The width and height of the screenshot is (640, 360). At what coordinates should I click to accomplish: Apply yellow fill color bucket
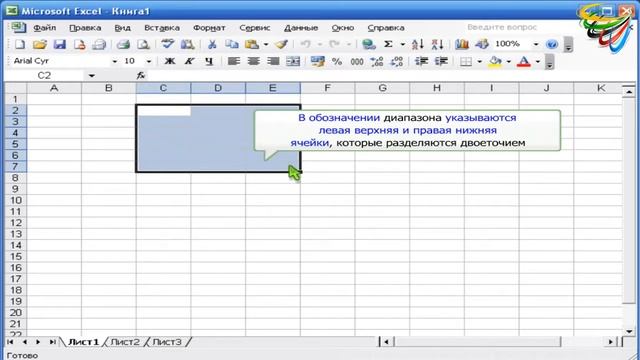pos(495,62)
